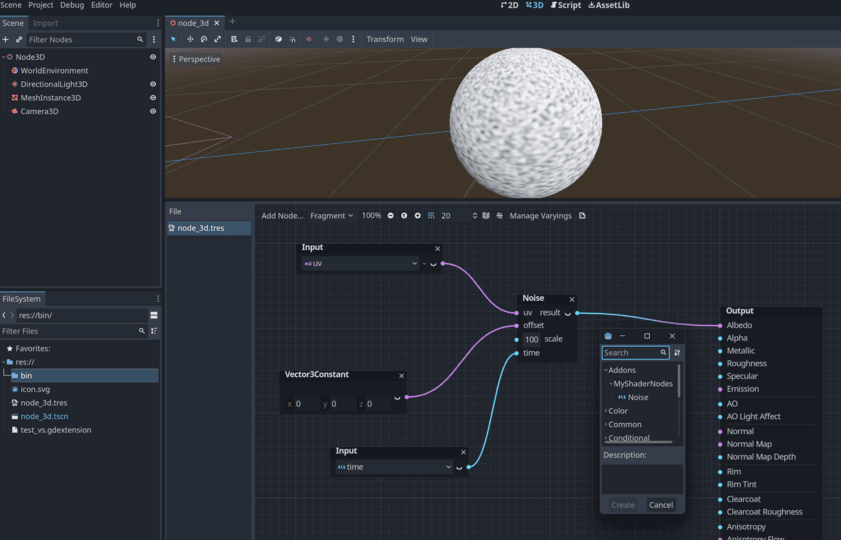Open the AssetLib workspace
The height and width of the screenshot is (540, 841).
click(x=608, y=5)
